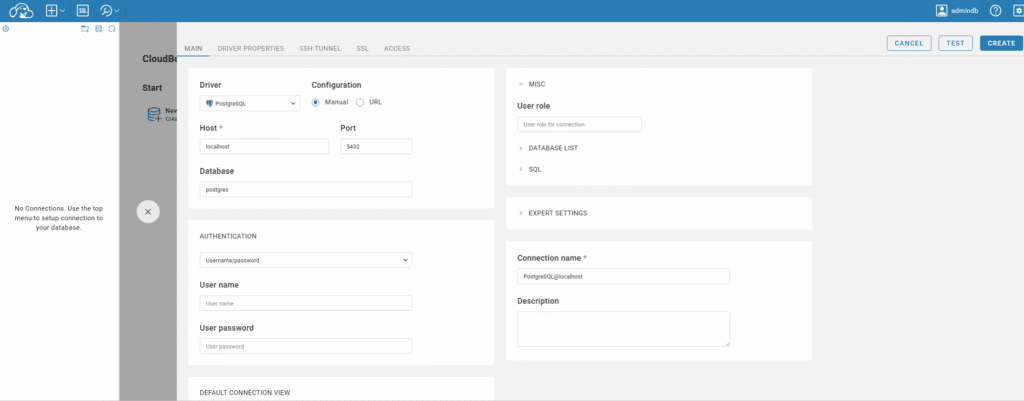The image size is (1024, 401).
Task: Click the database icon under Start
Action: (154, 115)
